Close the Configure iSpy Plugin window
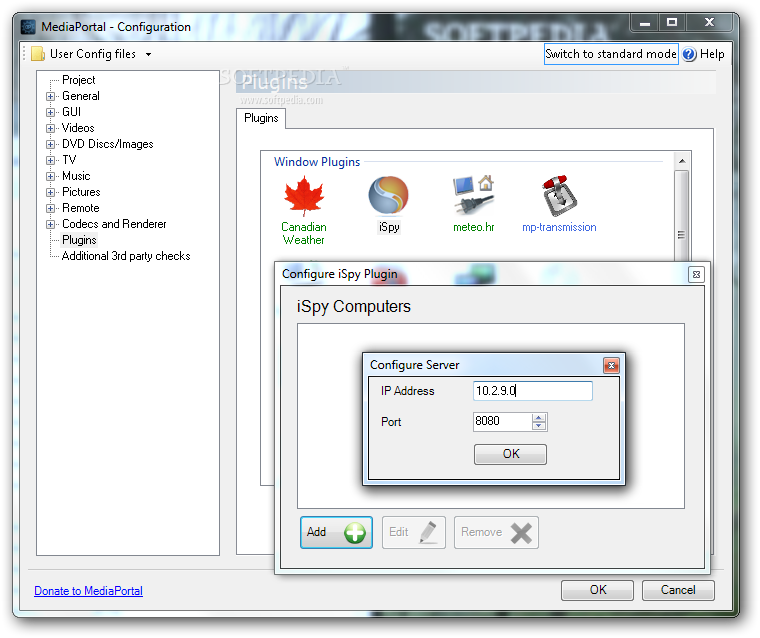This screenshot has height=638, width=760. click(x=696, y=275)
